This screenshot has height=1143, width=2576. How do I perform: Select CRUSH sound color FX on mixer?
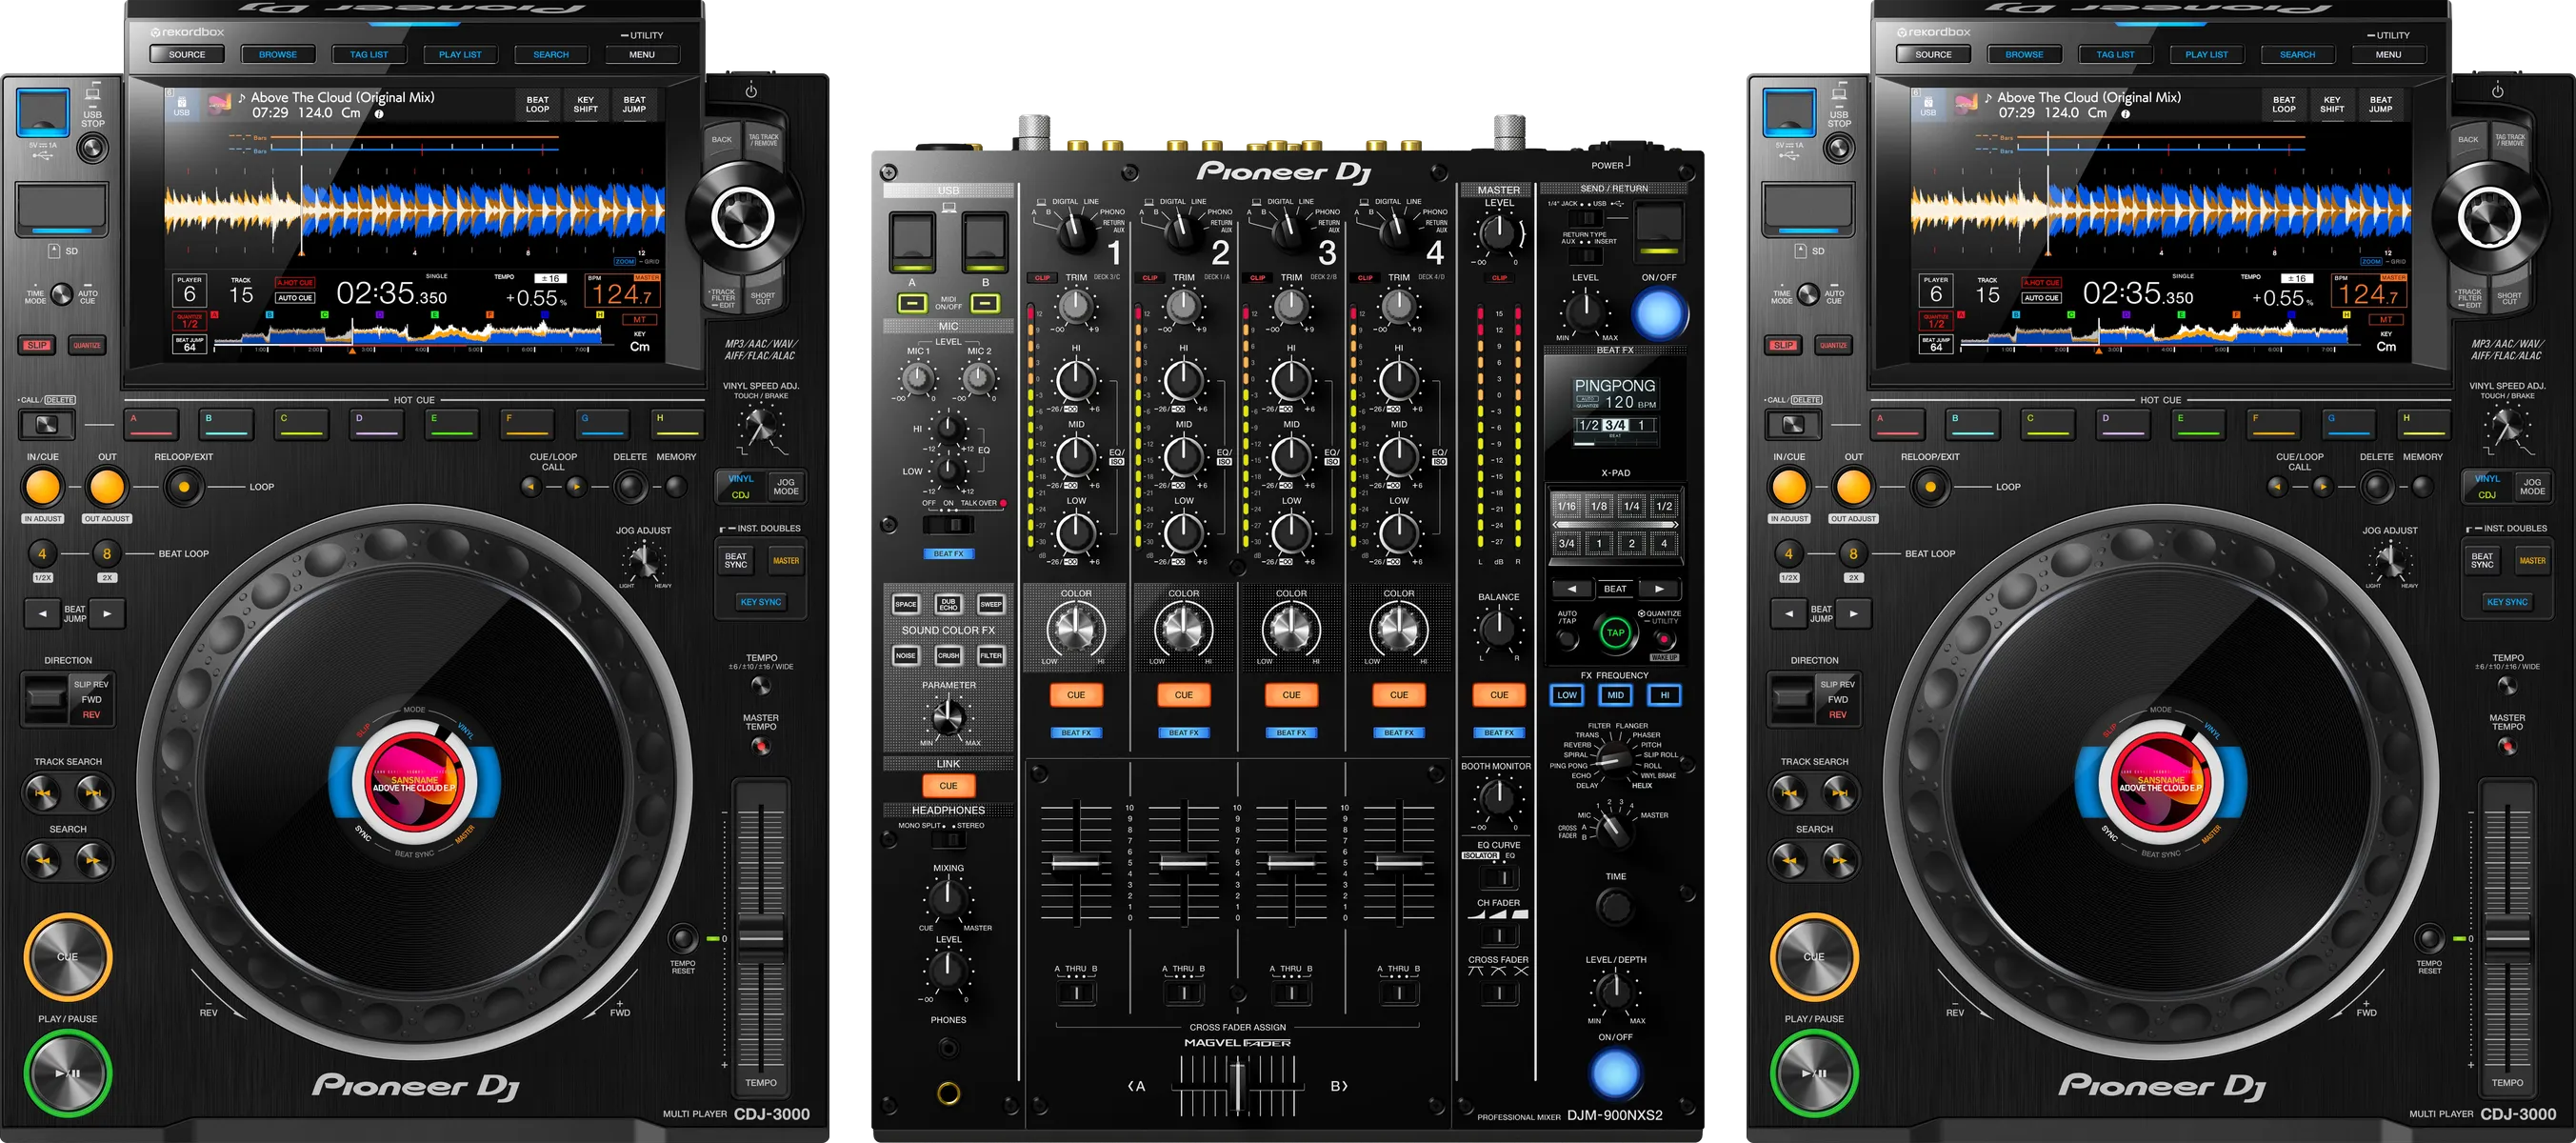click(x=948, y=656)
